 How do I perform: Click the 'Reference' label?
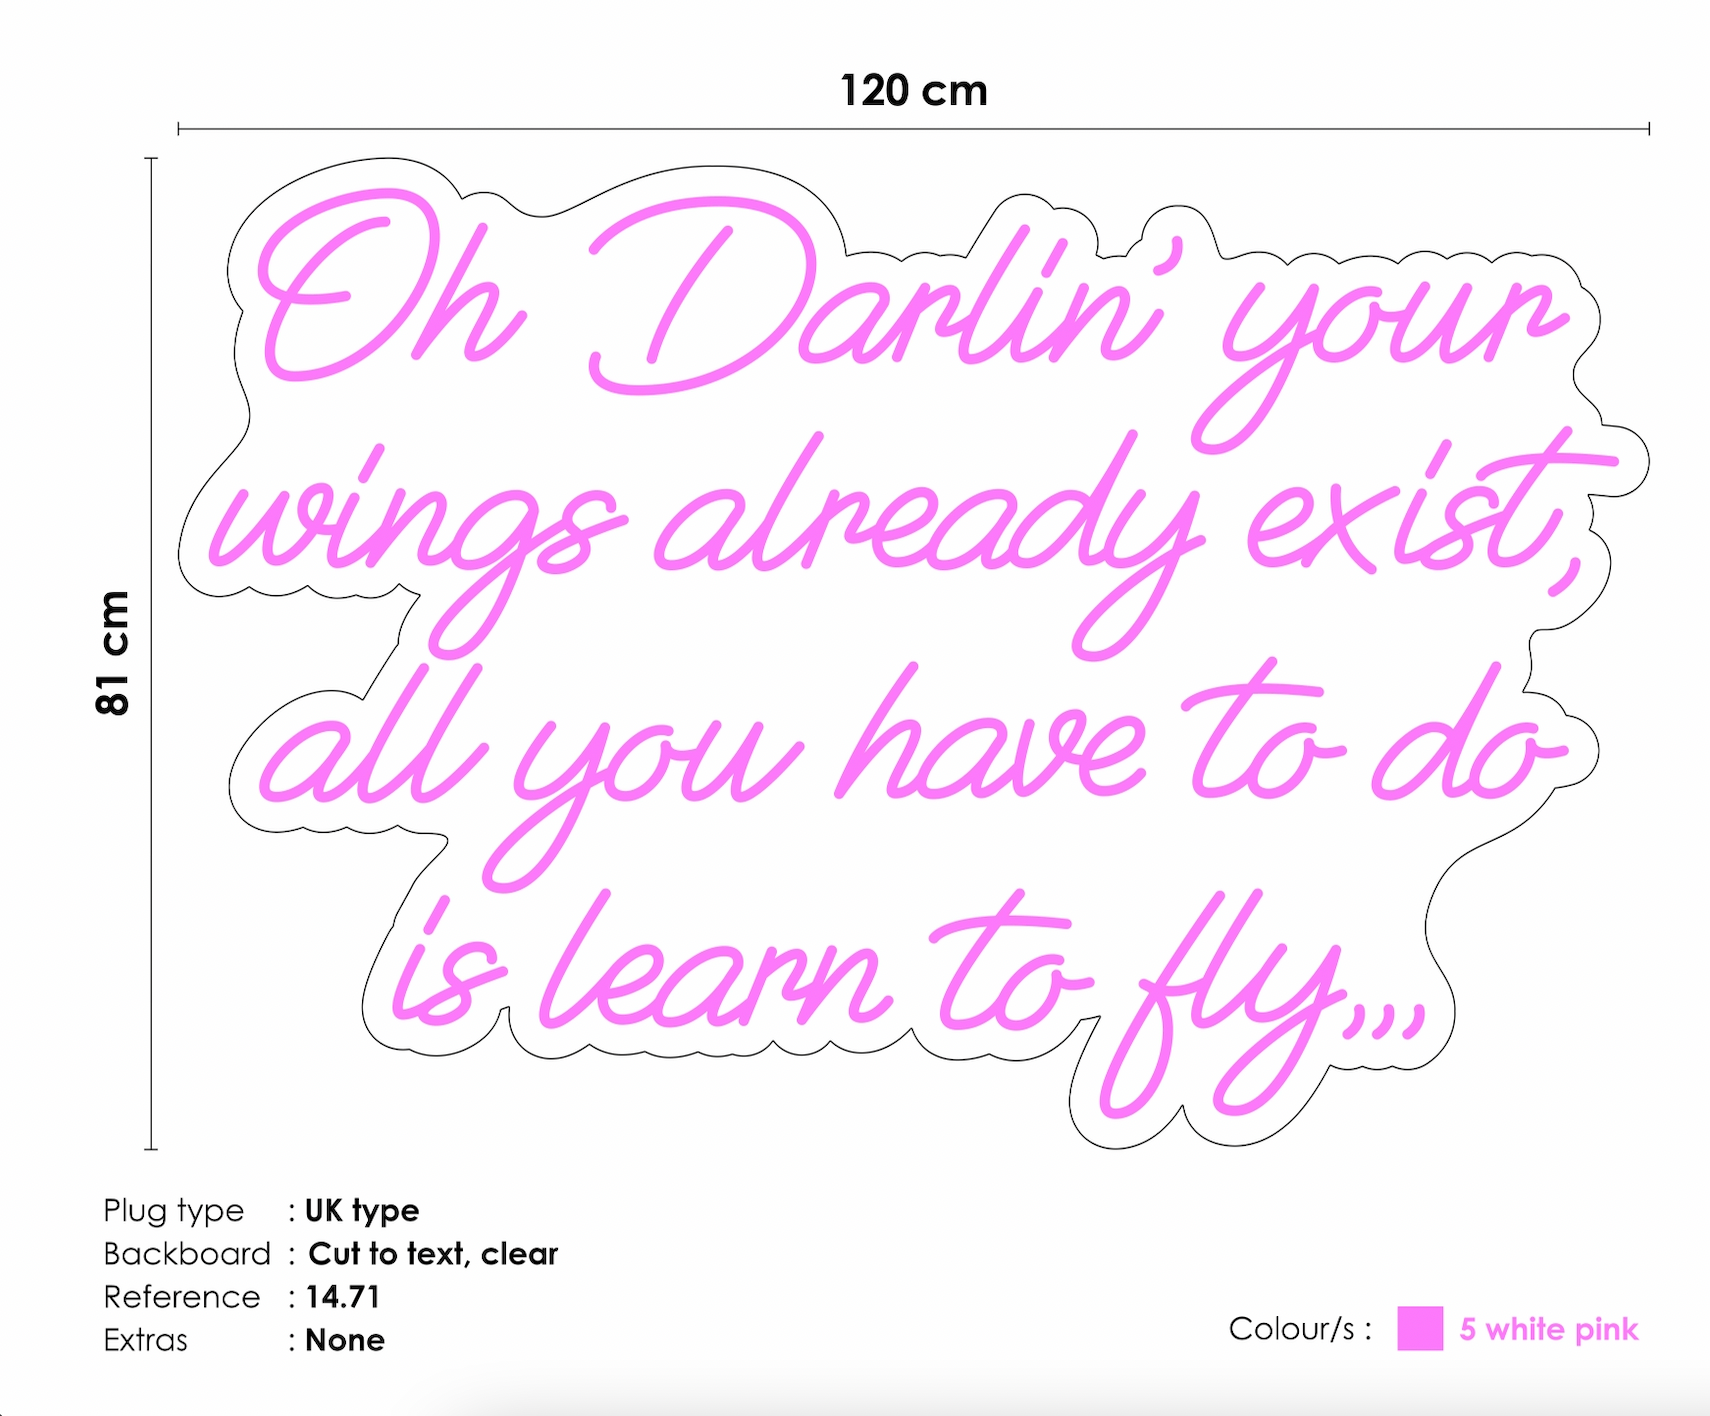coord(182,1297)
